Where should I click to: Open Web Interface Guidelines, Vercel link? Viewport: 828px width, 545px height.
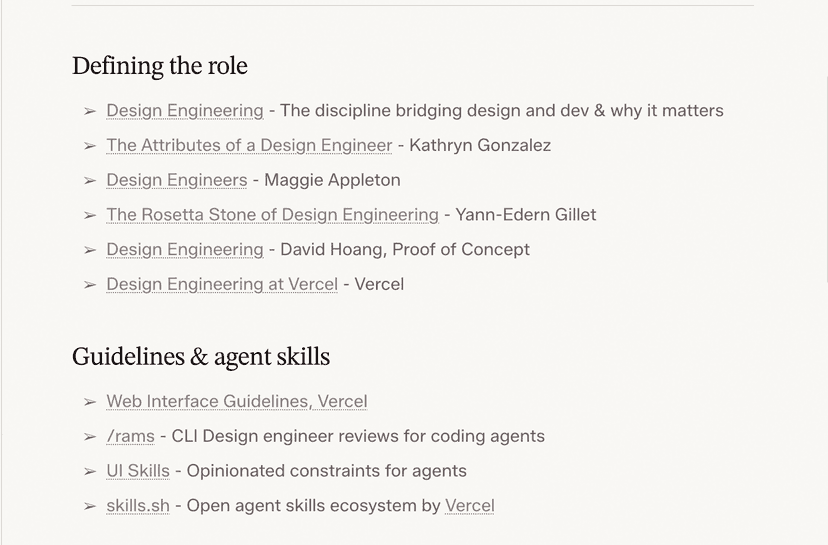[x=237, y=402]
